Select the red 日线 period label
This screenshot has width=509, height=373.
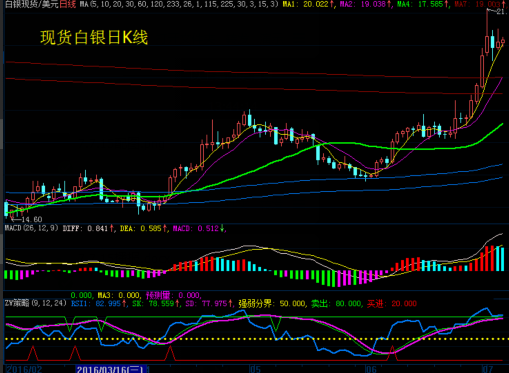coord(68,4)
